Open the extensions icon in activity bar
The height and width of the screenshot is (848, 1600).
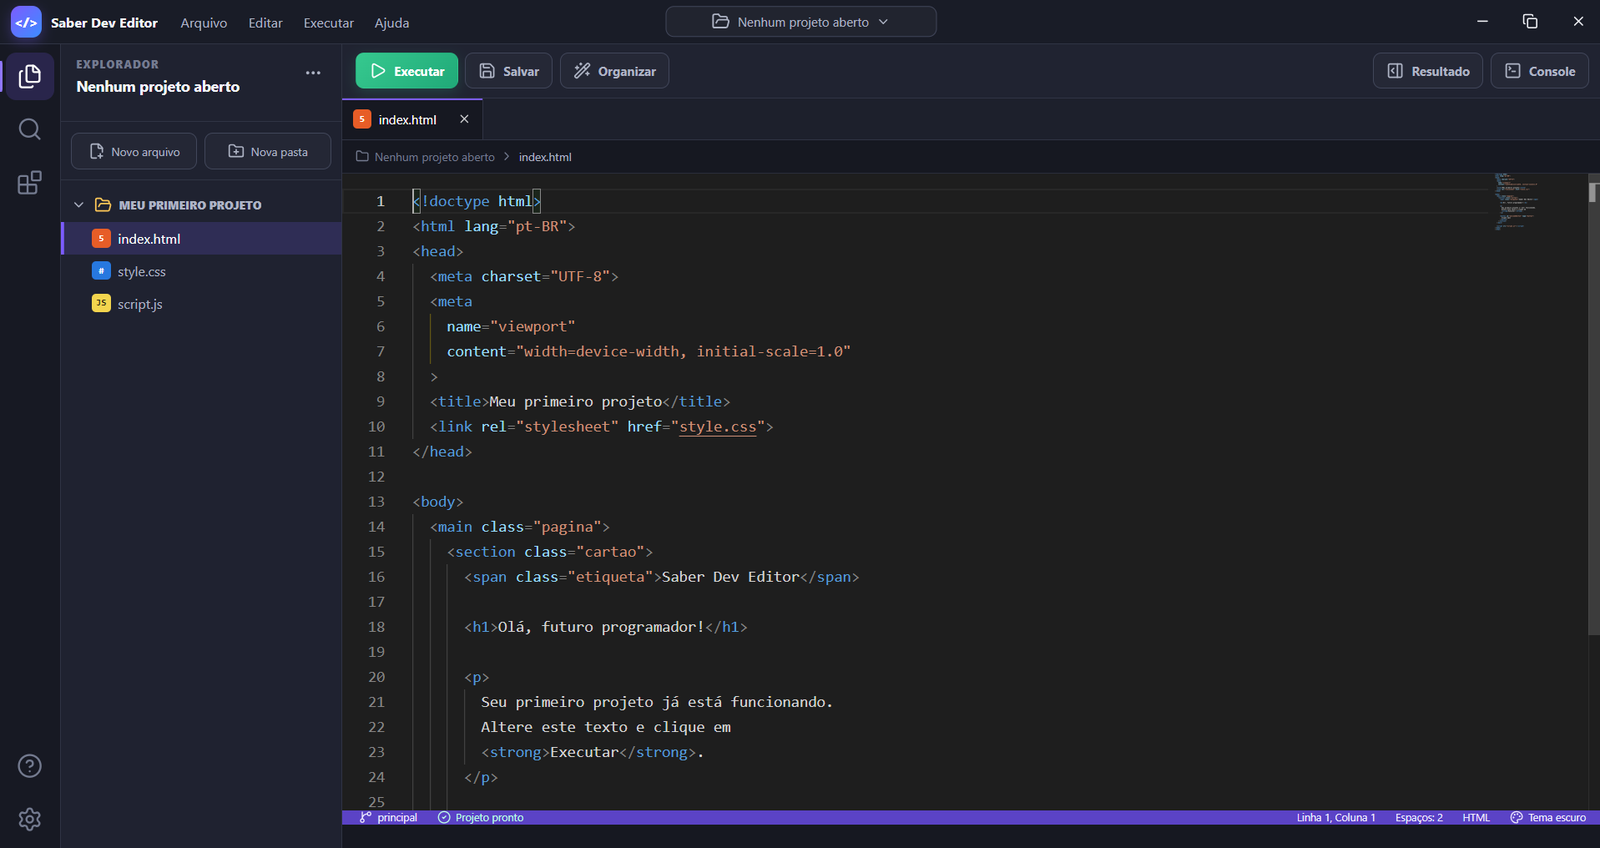click(x=30, y=183)
